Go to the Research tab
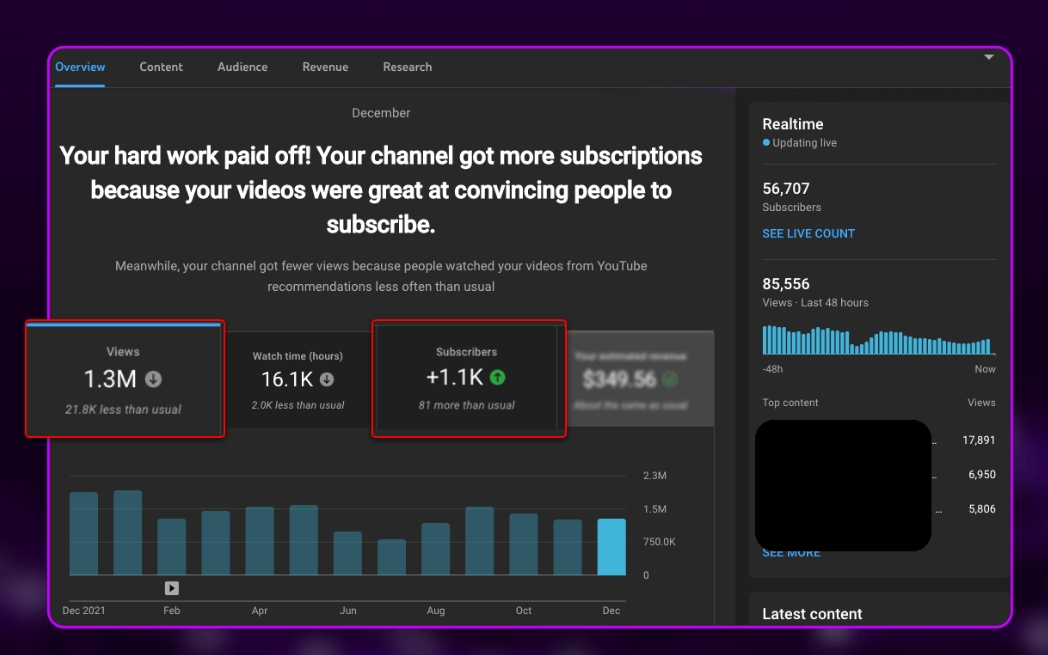 (407, 67)
